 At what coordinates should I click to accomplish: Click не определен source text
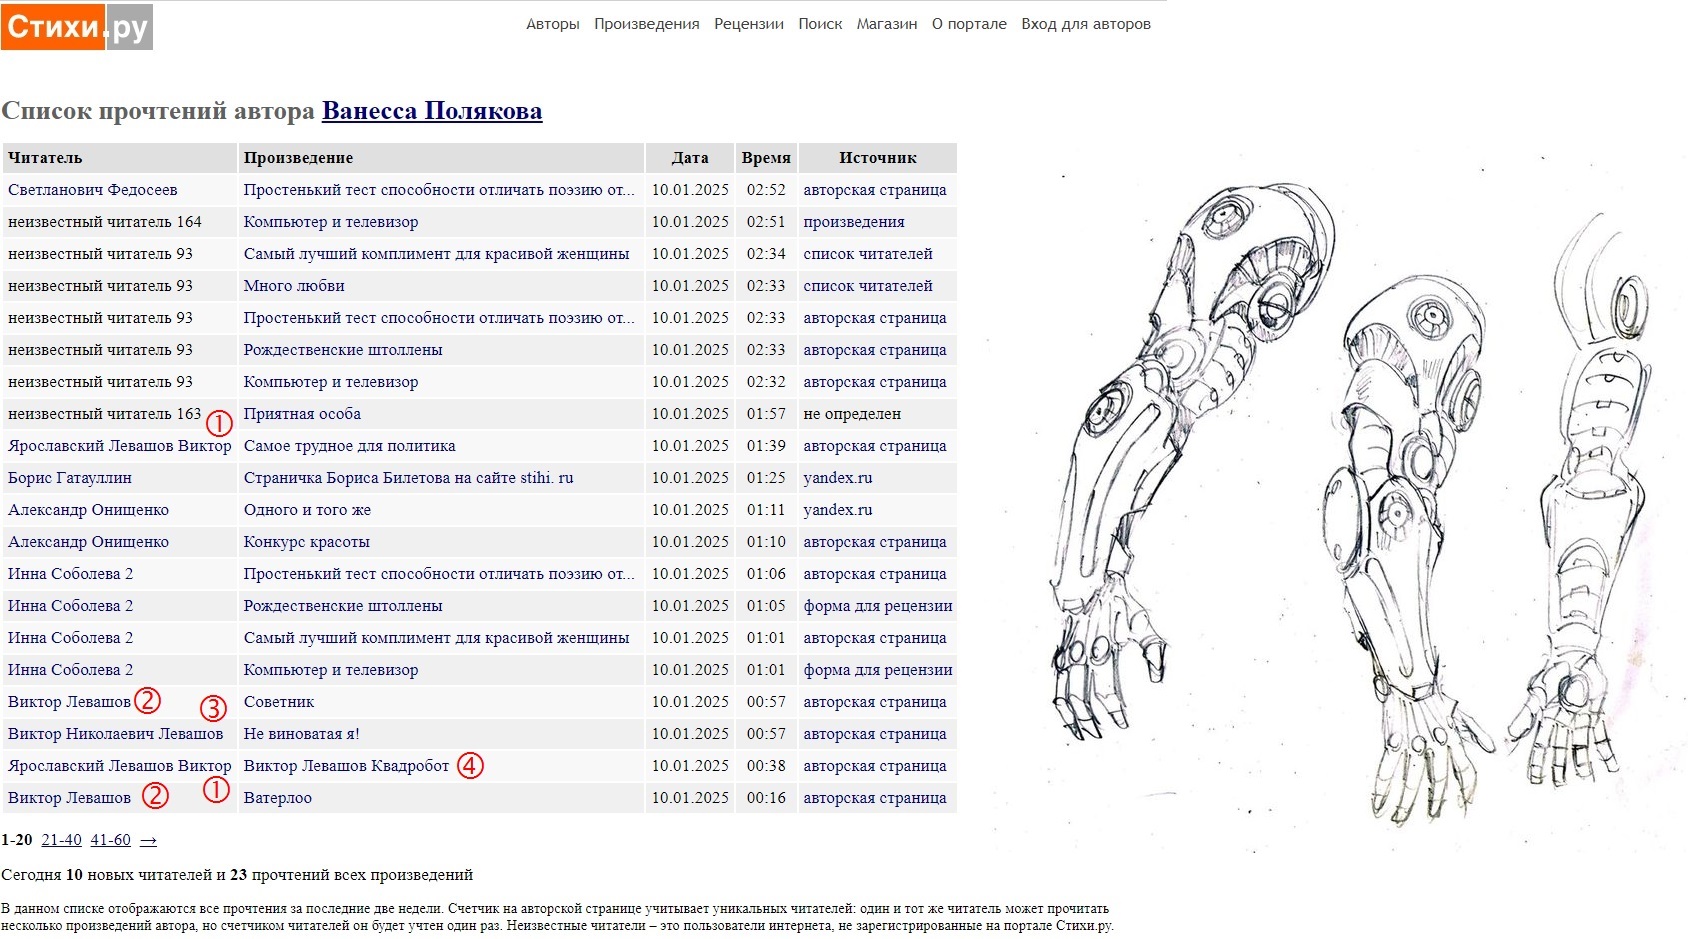tap(852, 414)
